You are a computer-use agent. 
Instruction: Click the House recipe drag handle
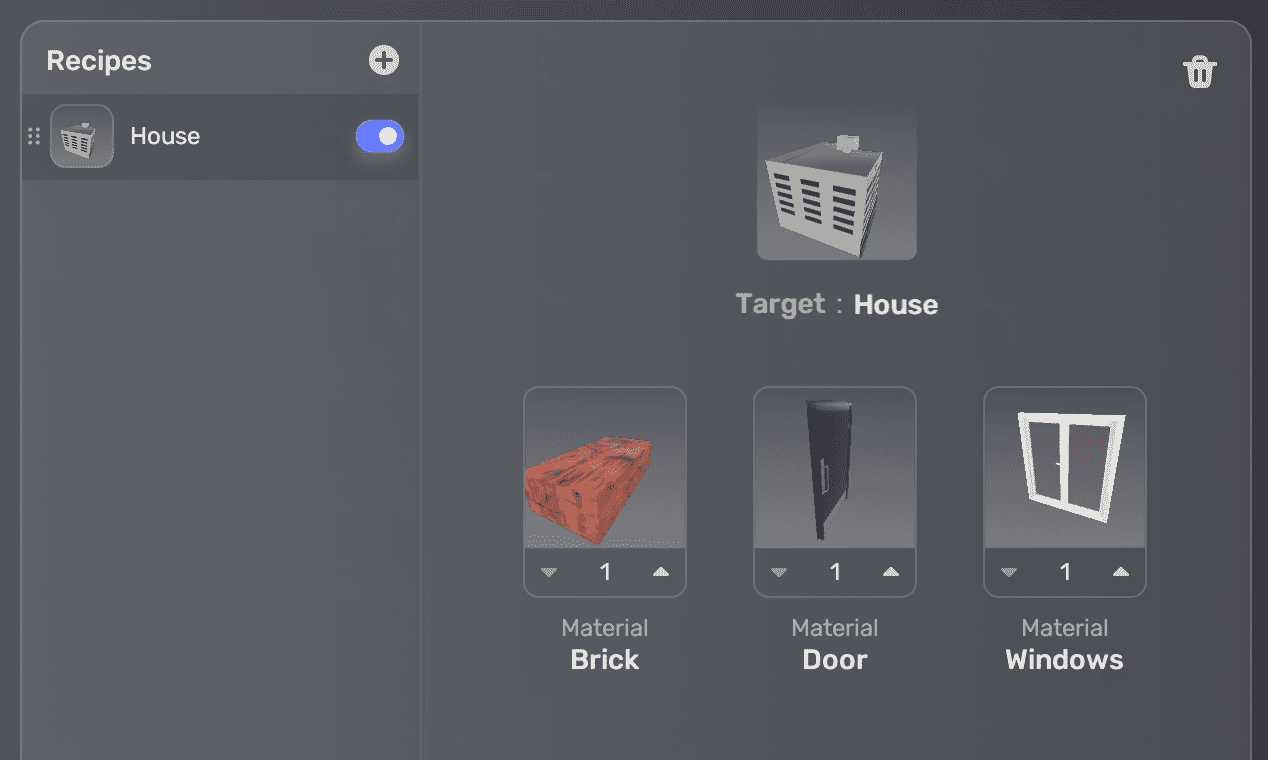coord(33,136)
